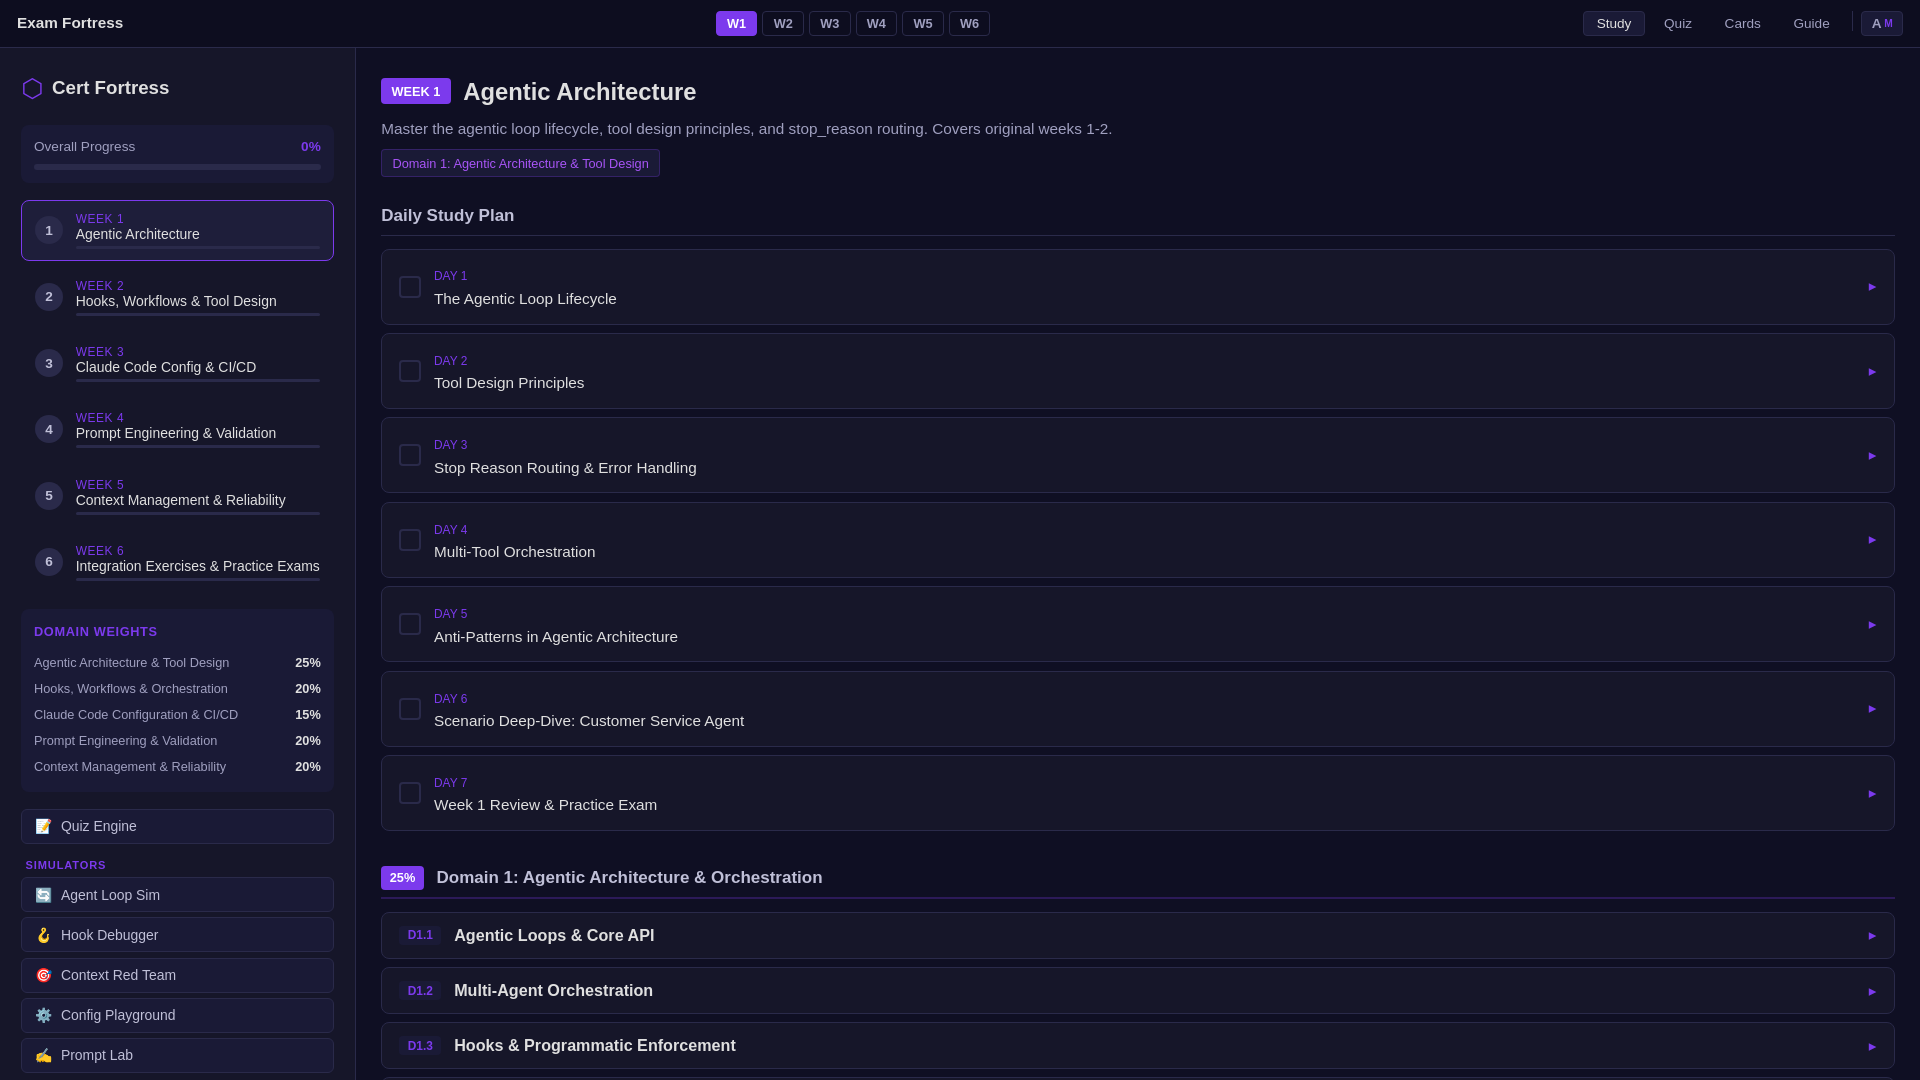This screenshot has width=1920, height=1080.
Task: Click Domain 1 Agentic Architecture tag link
Action: pos(520,164)
